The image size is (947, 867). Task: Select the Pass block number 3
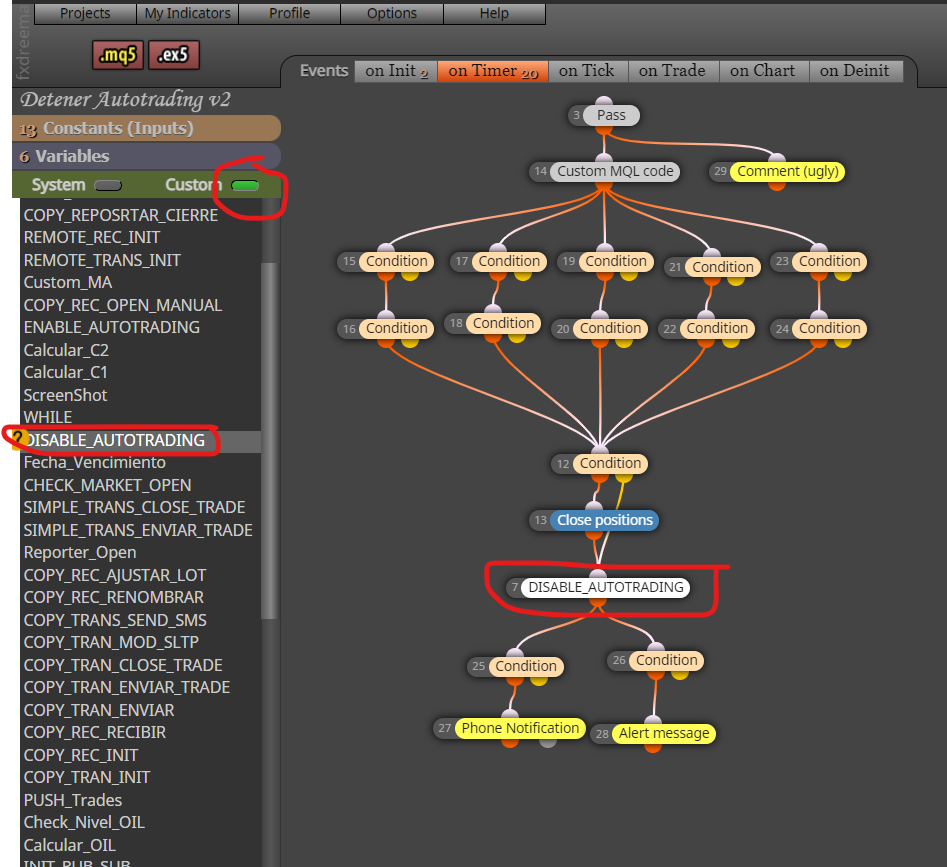pyautogui.click(x=611, y=115)
